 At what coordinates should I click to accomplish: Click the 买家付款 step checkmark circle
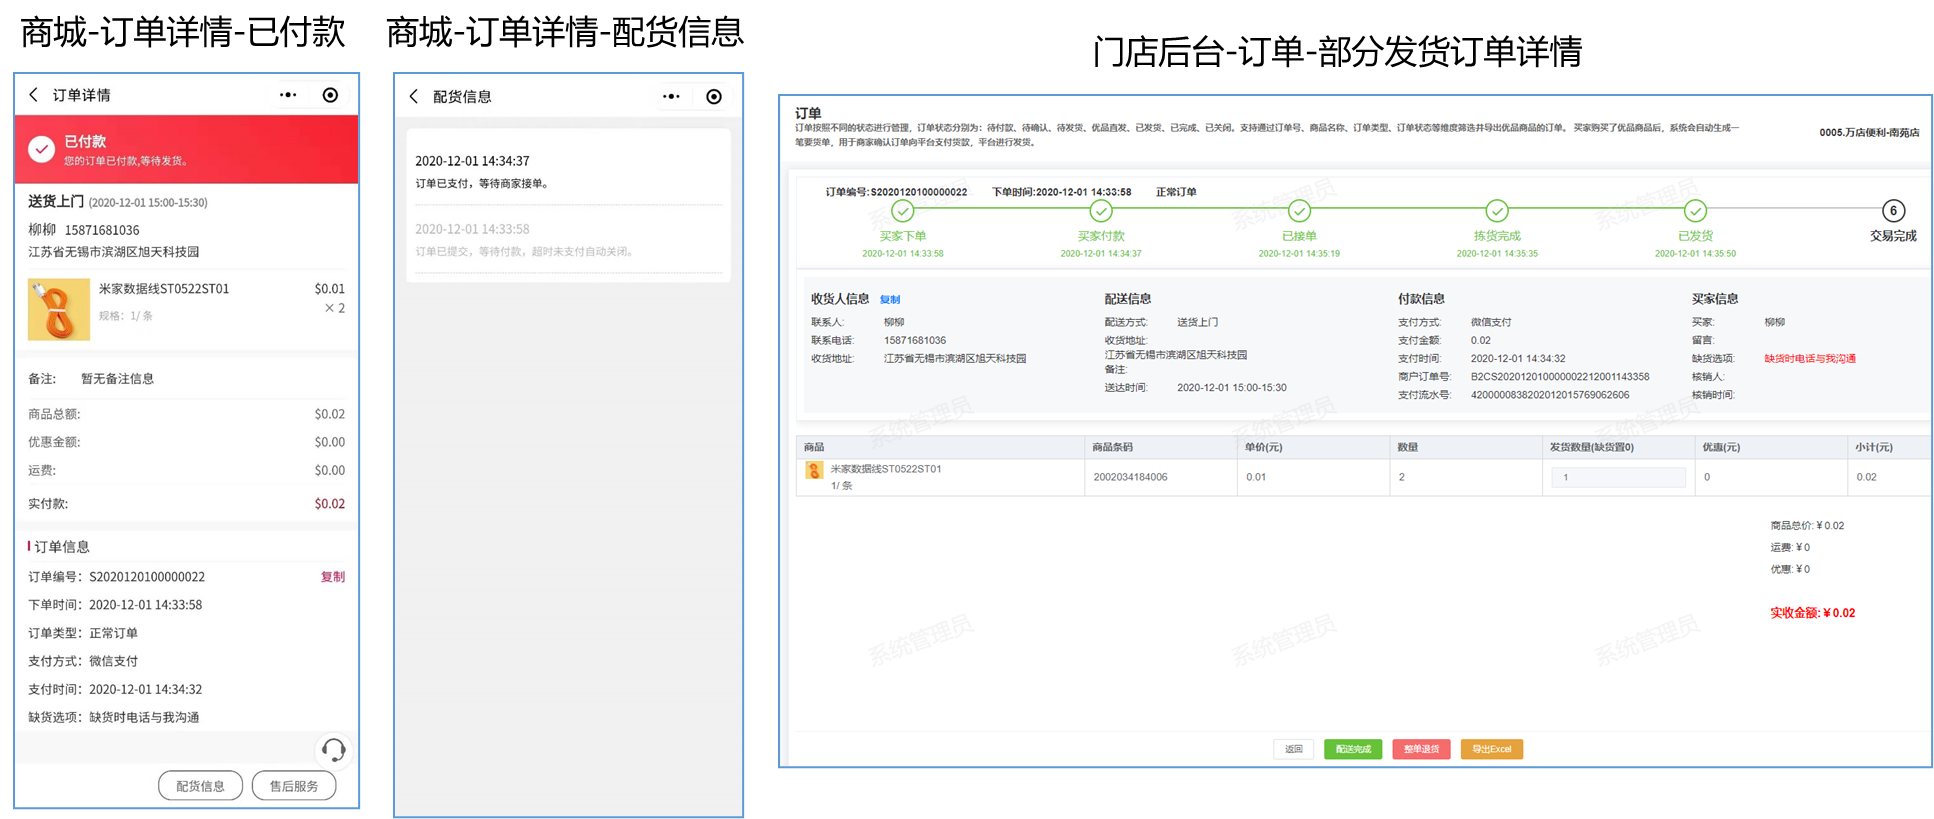click(1101, 211)
